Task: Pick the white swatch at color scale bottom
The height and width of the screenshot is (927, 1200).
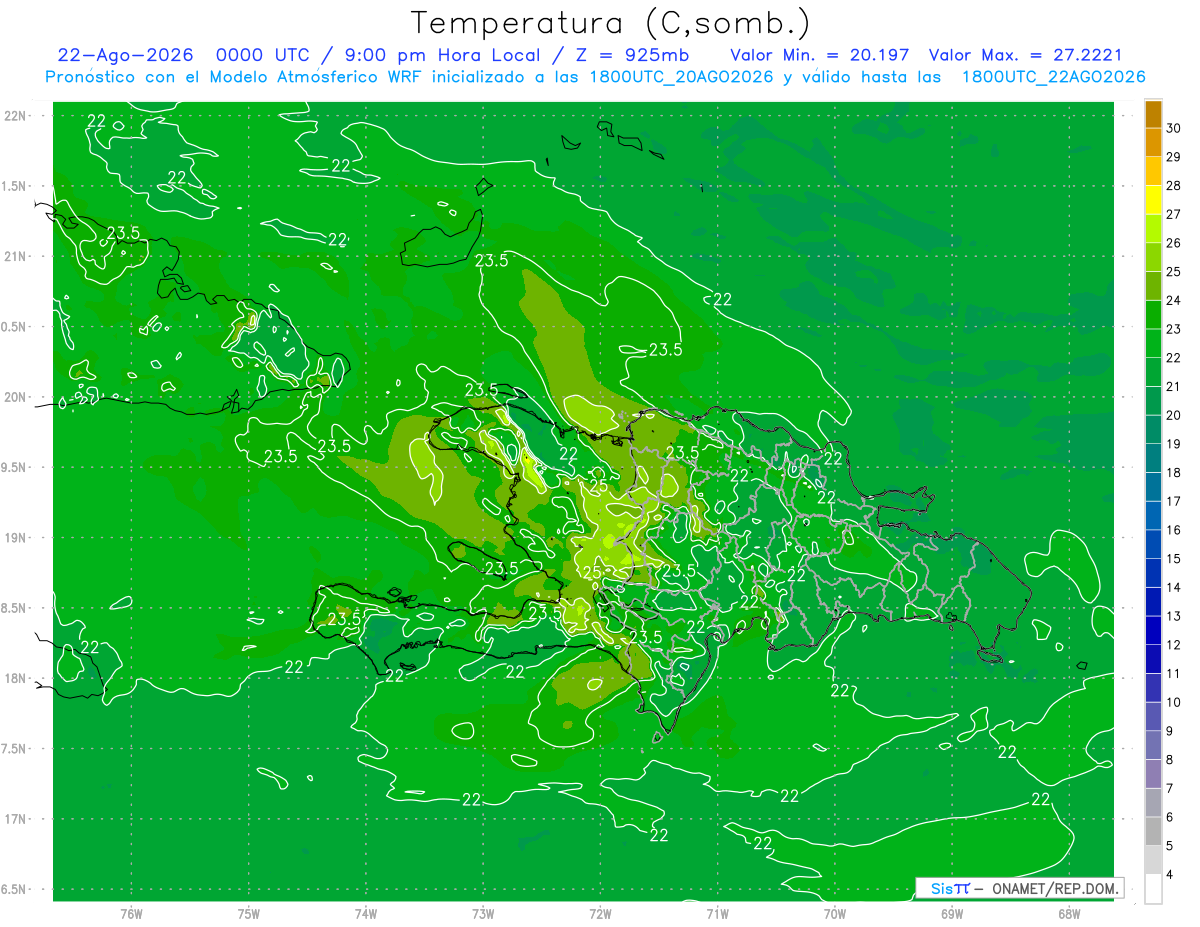Action: coord(1153,890)
